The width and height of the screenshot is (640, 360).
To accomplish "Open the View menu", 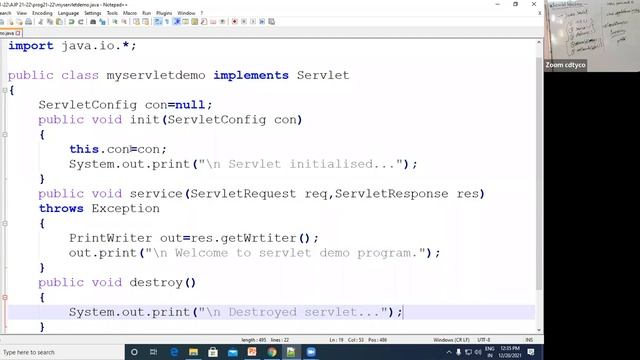I will click(x=22, y=13).
